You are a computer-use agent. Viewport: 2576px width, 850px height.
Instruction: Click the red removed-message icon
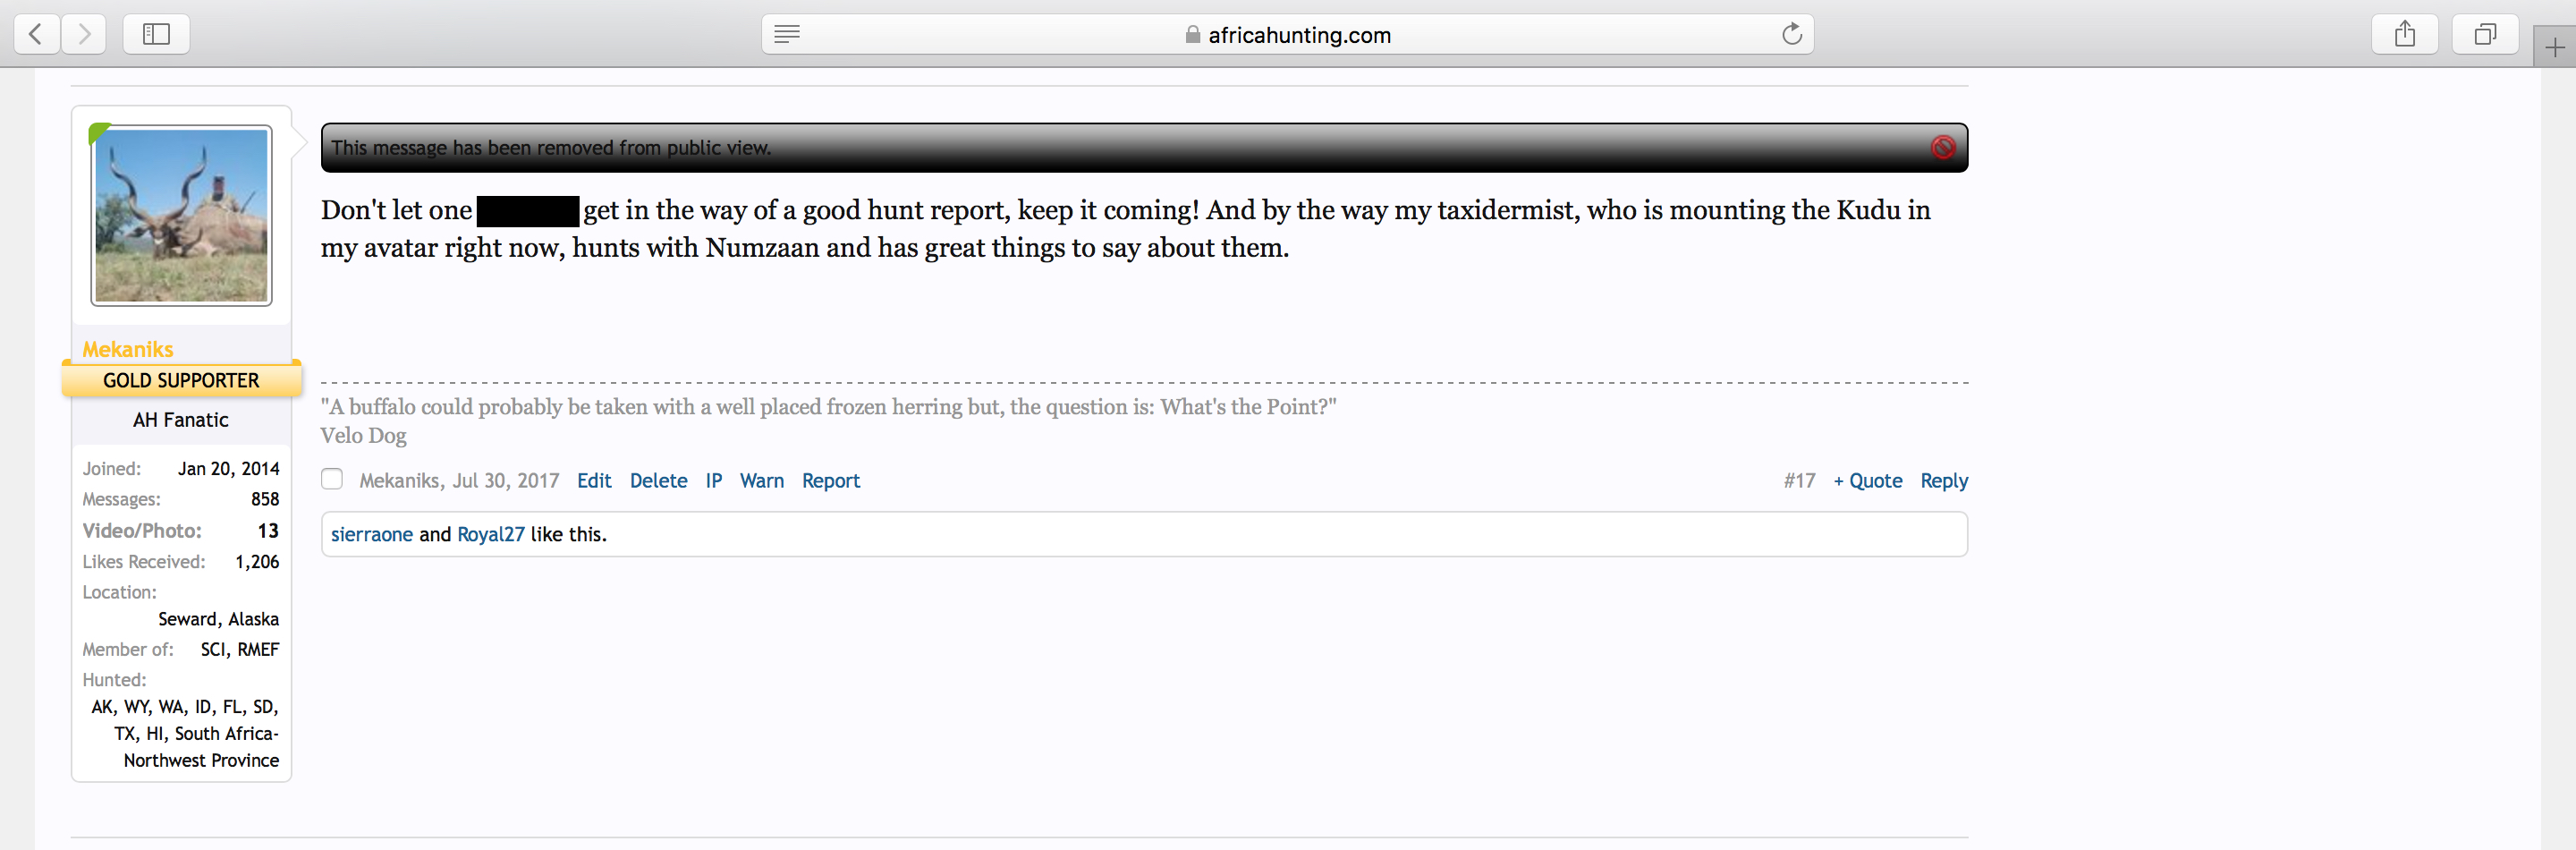click(1942, 148)
